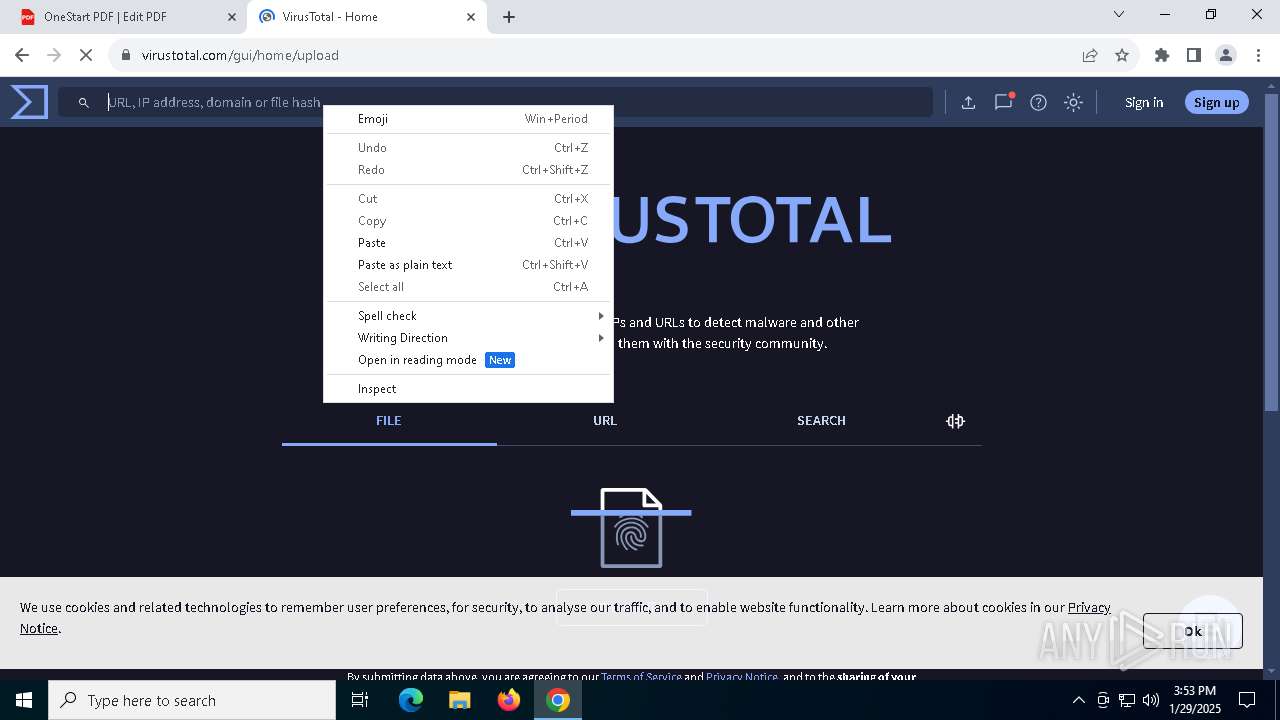Expand the Spell check submenu
The height and width of the screenshot is (720, 1280).
(x=468, y=316)
